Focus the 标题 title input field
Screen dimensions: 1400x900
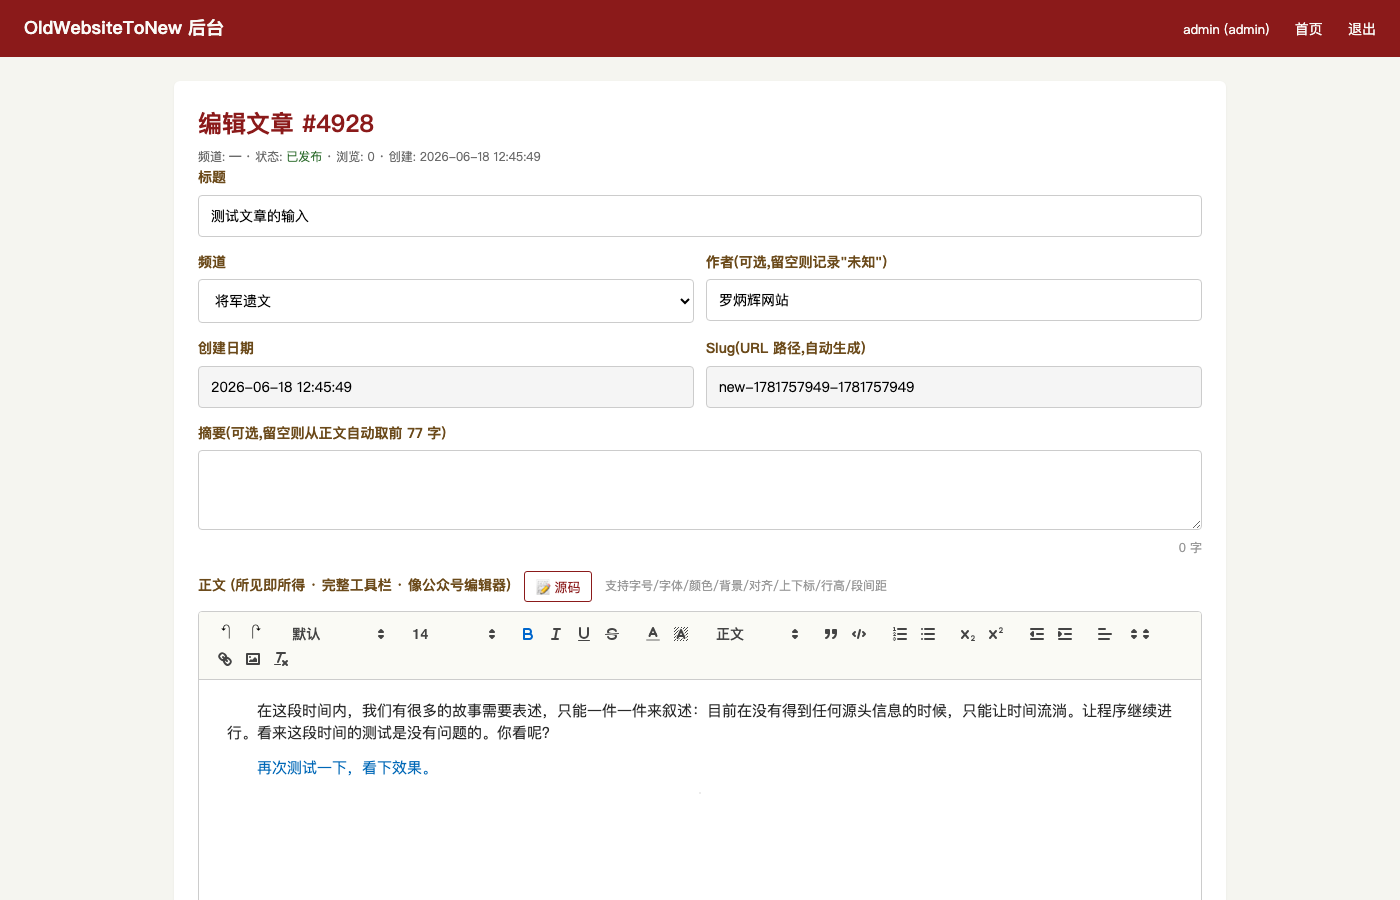click(700, 216)
